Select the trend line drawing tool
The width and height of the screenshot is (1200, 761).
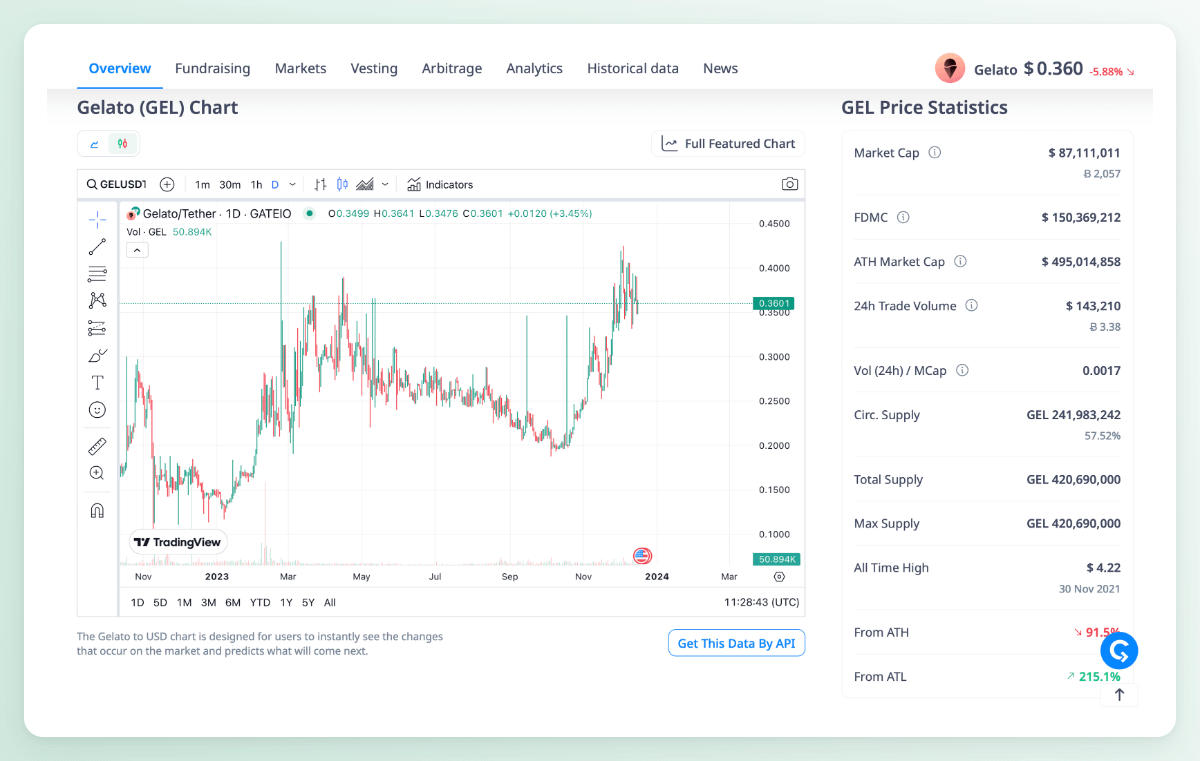coord(97,247)
